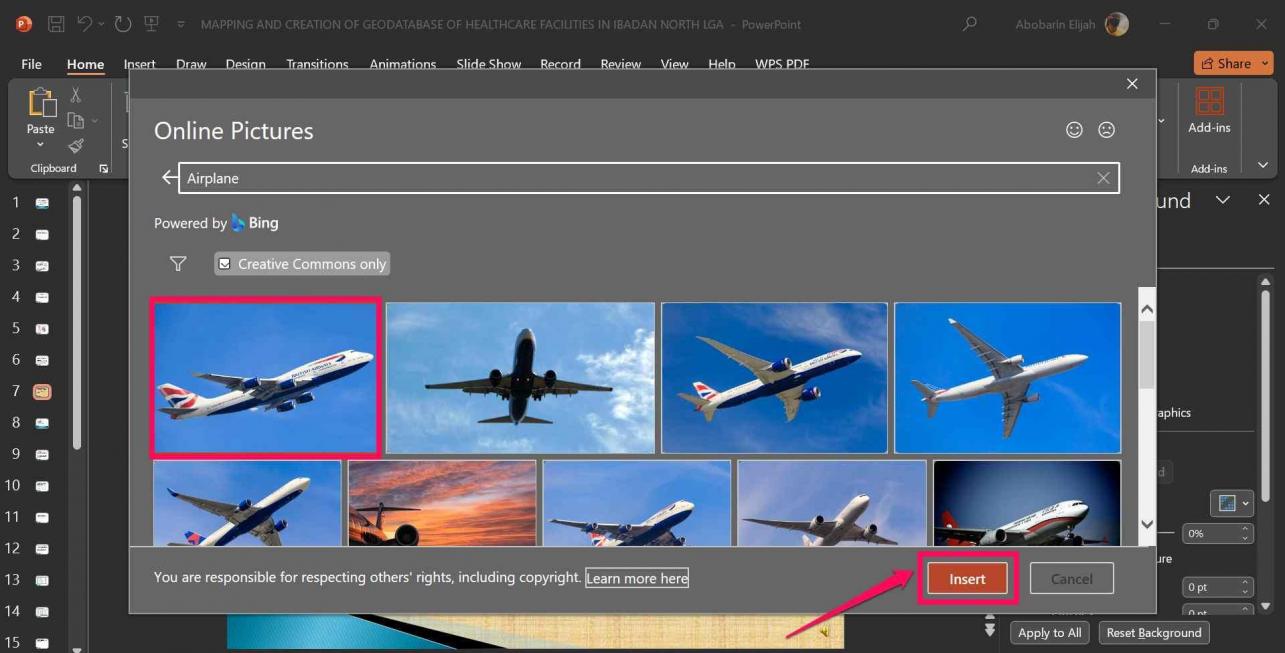This screenshot has height=653, width=1285.
Task: Select the first British Airways plane image
Action: (265, 377)
